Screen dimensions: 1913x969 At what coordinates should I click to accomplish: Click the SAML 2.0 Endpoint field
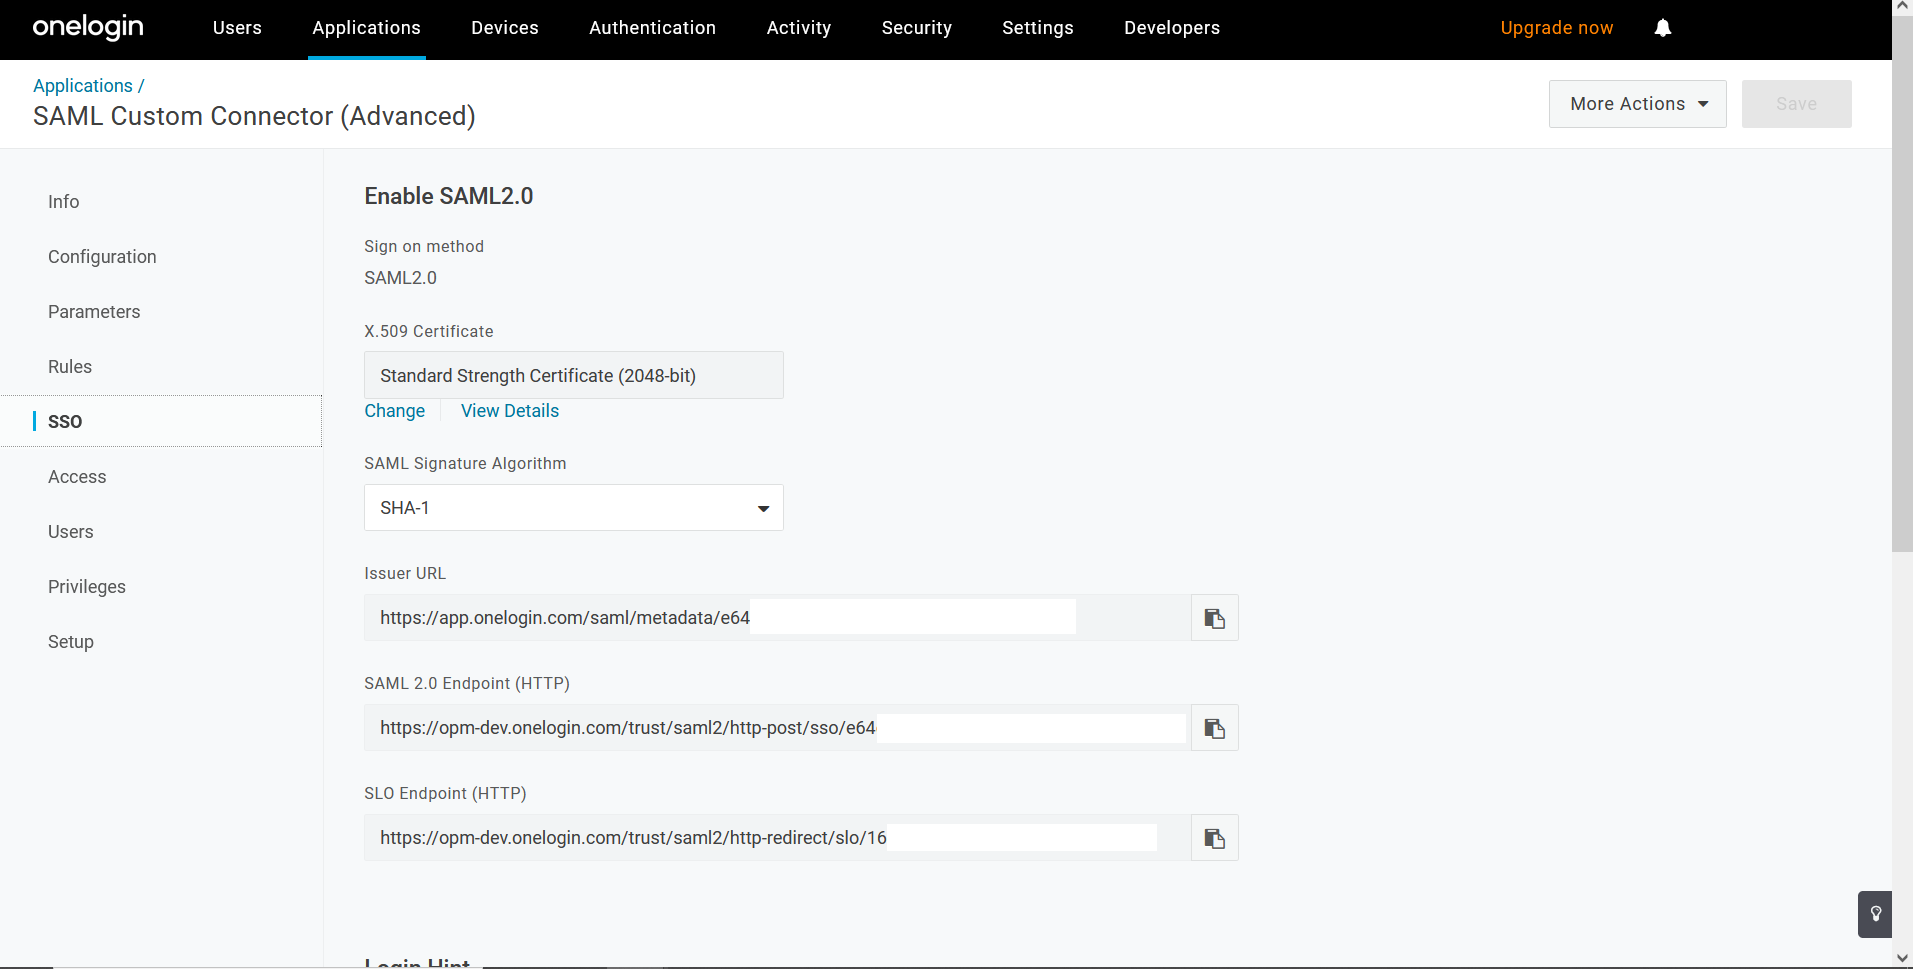click(778, 728)
